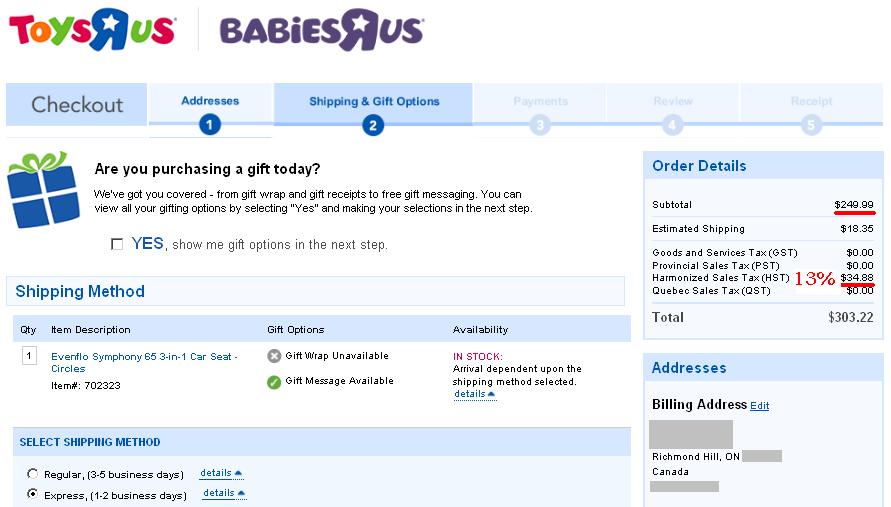This screenshot has height=507, width=891.
Task: Edit the Billing Address
Action: tap(759, 406)
